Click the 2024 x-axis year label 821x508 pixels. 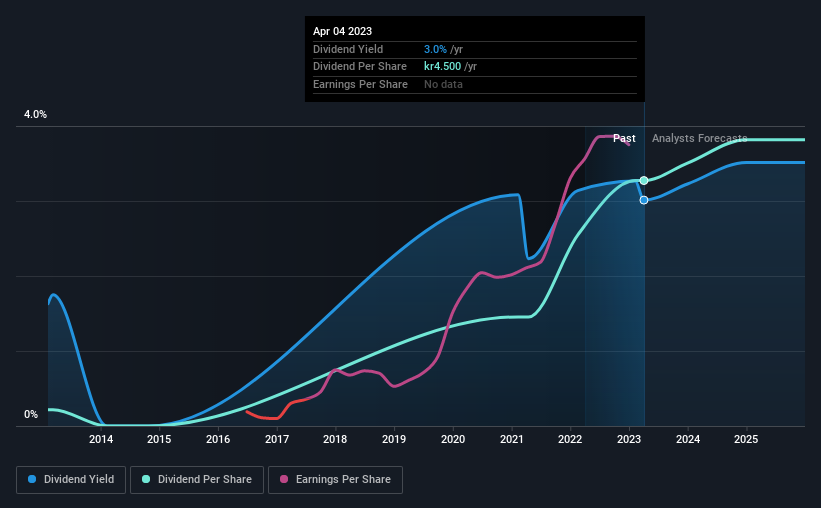point(687,439)
